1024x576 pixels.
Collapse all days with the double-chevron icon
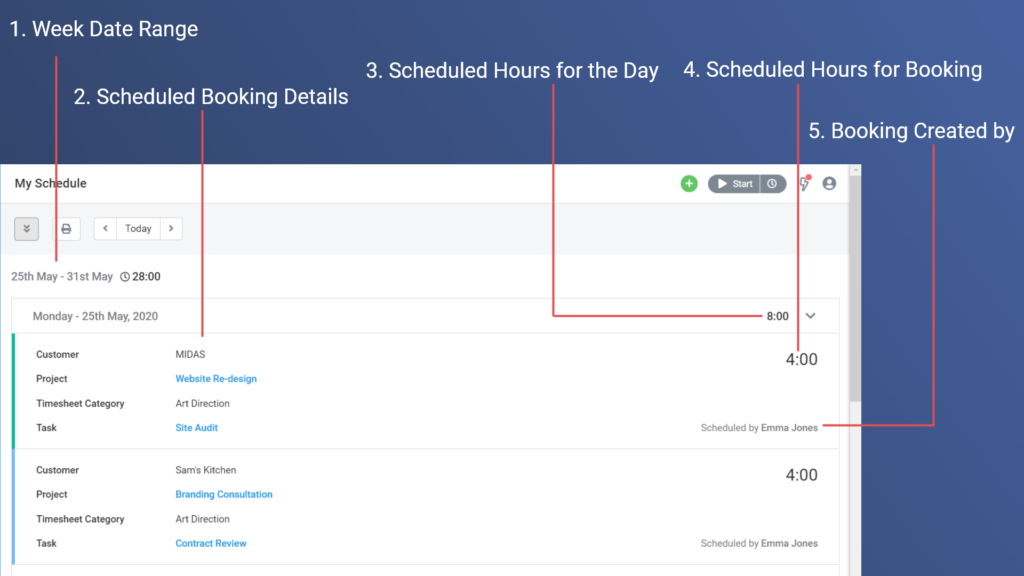pyautogui.click(x=26, y=228)
